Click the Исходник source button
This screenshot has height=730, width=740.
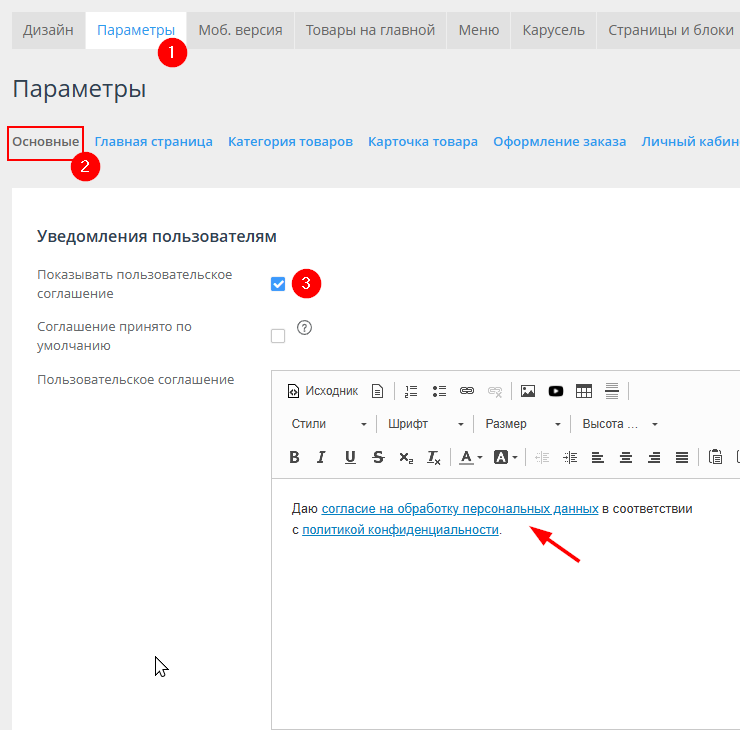coord(323,391)
